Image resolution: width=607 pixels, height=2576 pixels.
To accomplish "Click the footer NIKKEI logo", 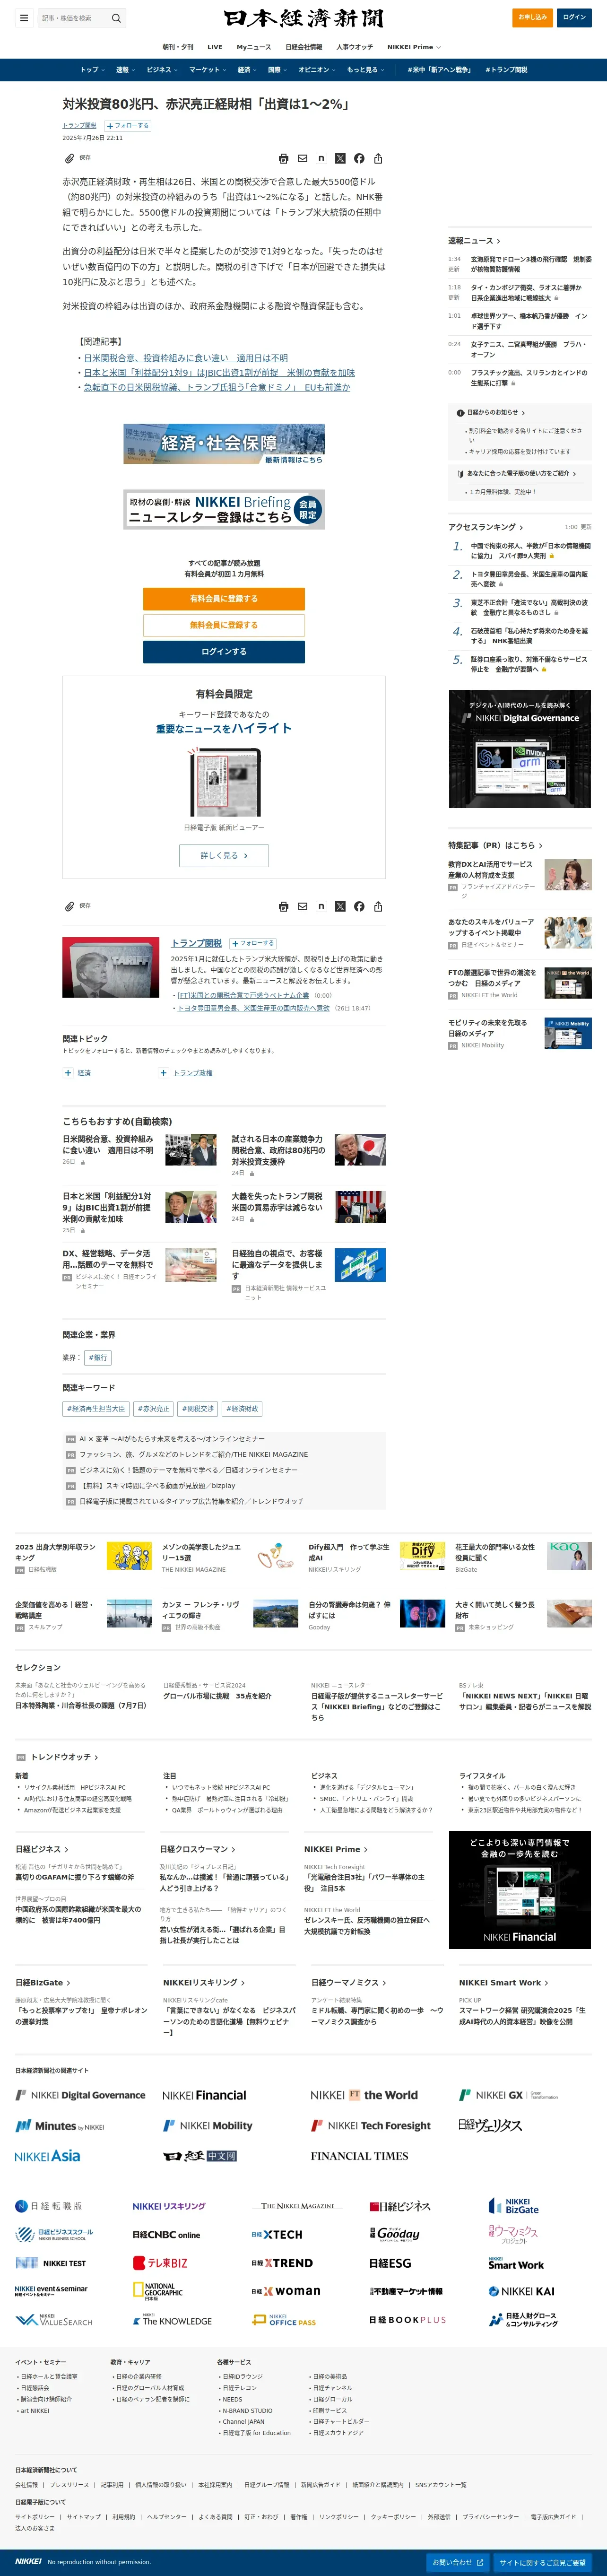I will point(28,2562).
